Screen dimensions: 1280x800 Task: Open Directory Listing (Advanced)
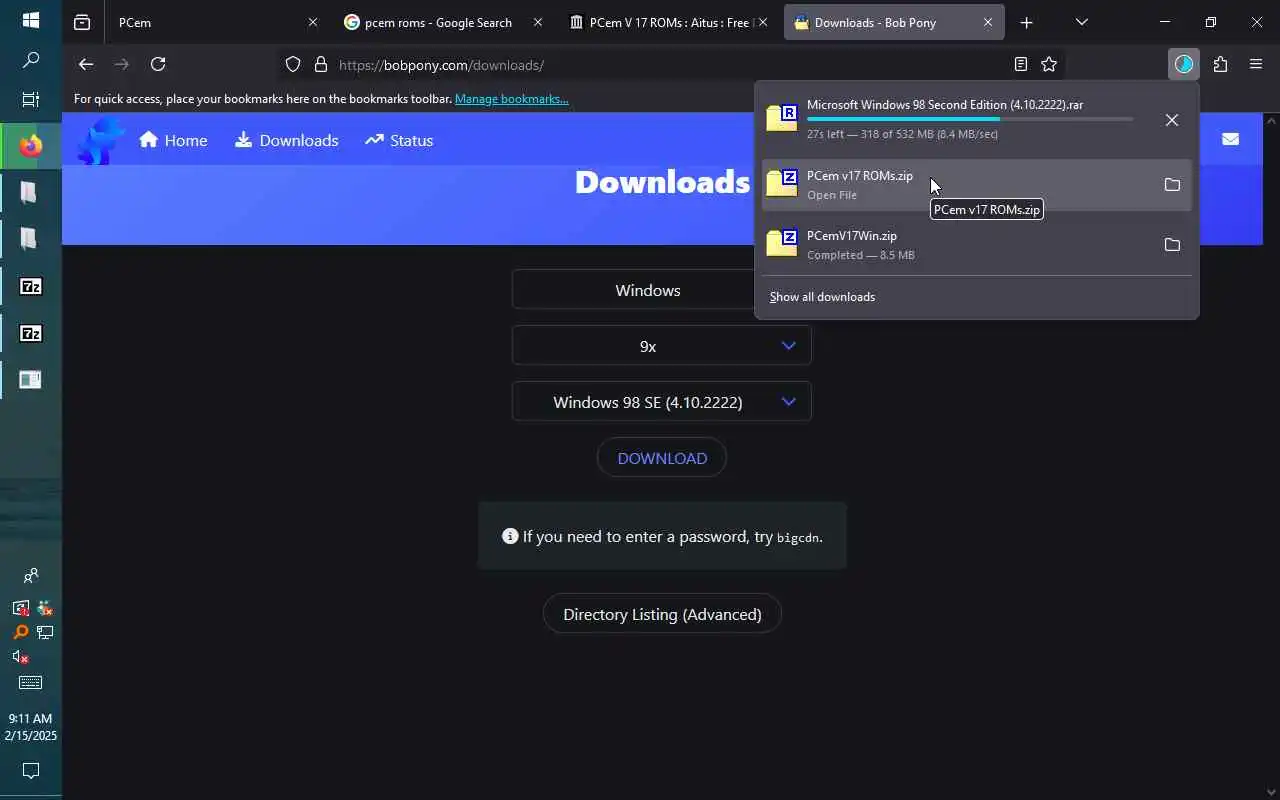point(662,614)
